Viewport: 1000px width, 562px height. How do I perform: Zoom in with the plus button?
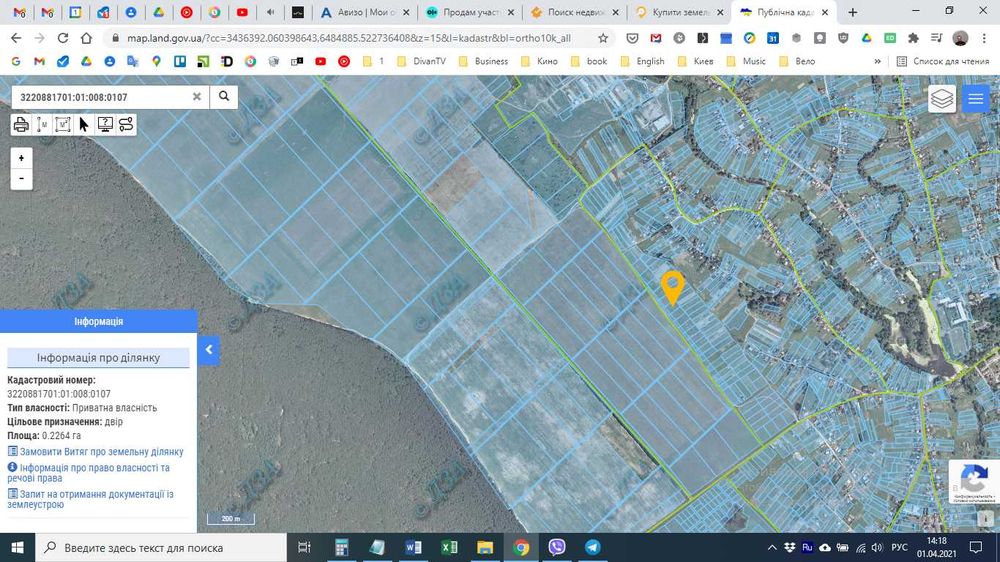pyautogui.click(x=21, y=158)
